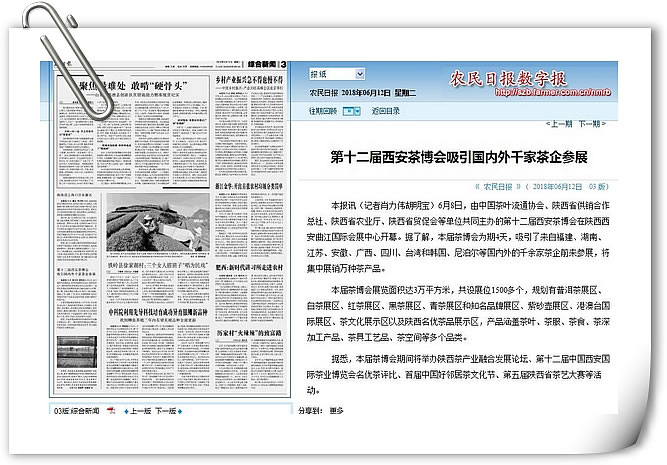The width and height of the screenshot is (667, 465).
Task: Click 下一版 to view next page
Action: [165, 411]
